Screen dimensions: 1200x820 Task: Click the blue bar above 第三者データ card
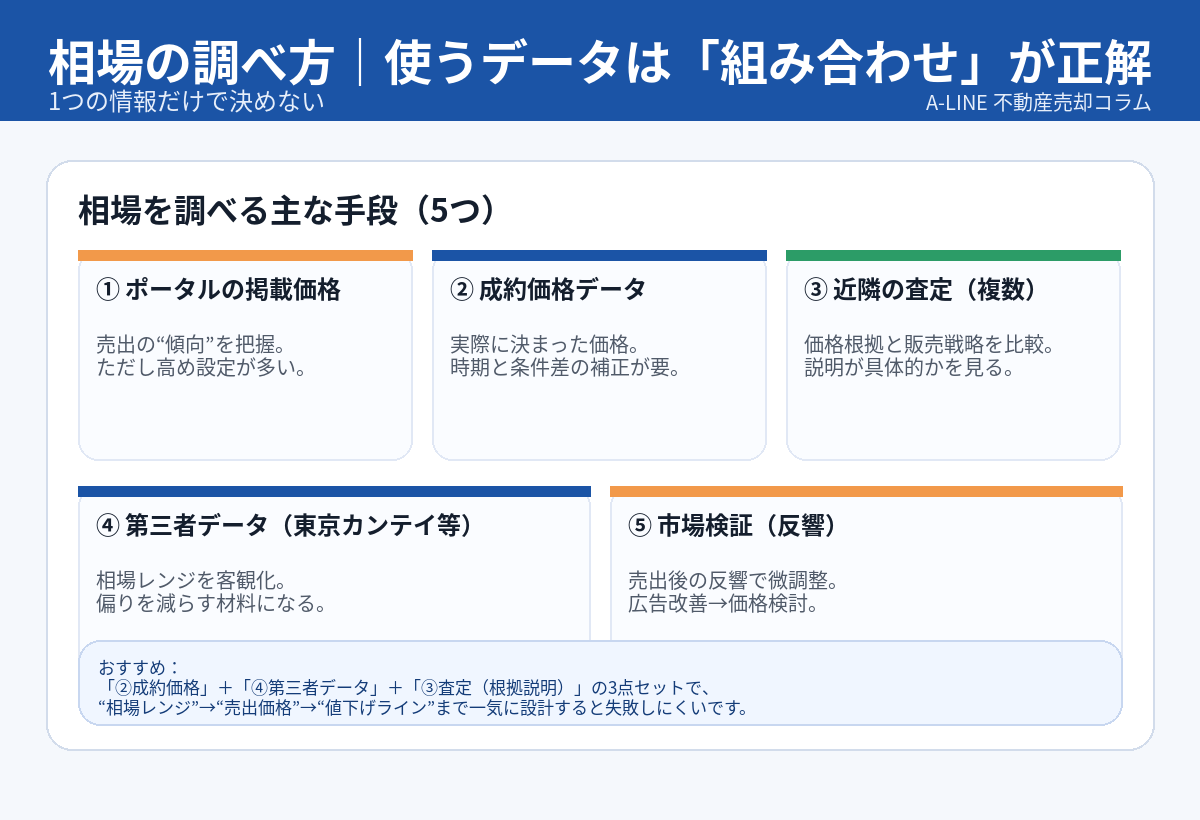334,491
